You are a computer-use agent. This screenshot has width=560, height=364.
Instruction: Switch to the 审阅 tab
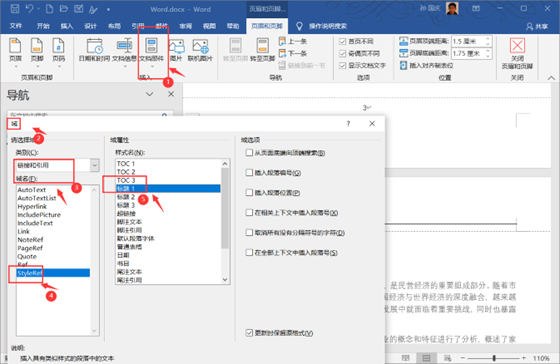tap(185, 26)
